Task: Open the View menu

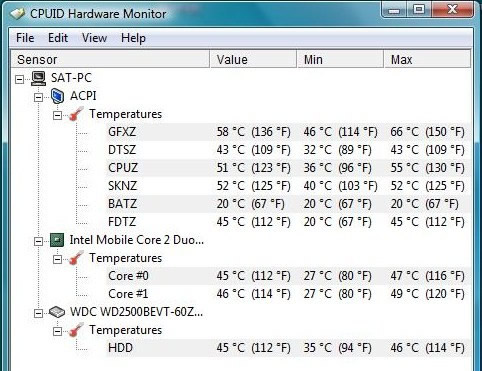Action: pos(94,38)
